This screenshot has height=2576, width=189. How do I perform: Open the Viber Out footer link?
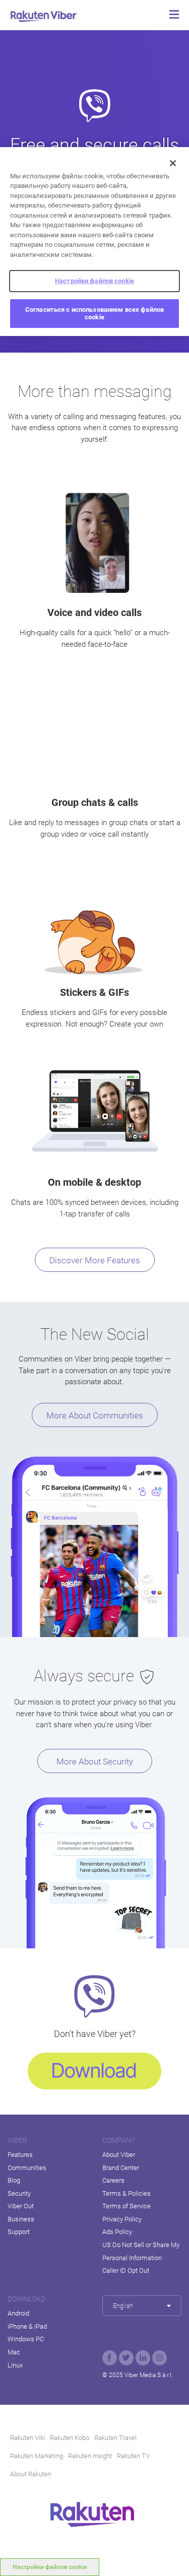coord(21,2206)
